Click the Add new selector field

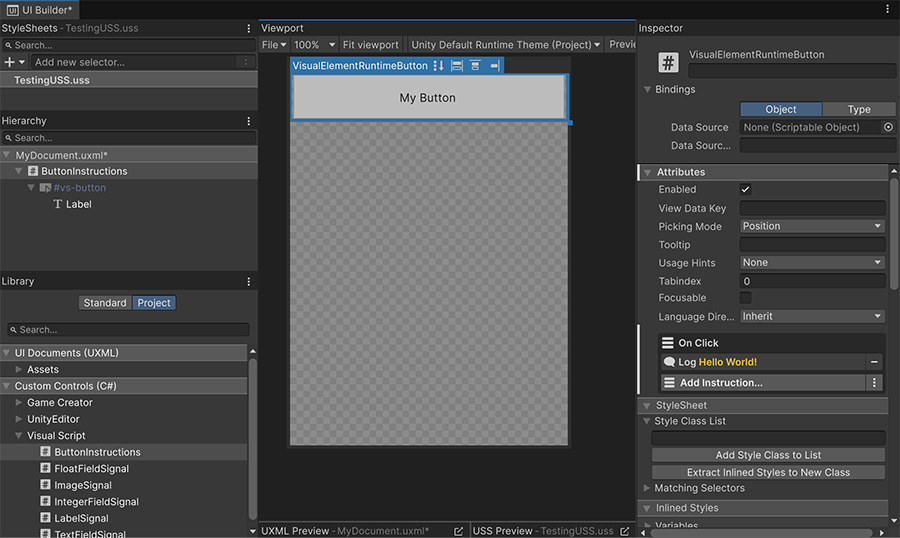click(x=135, y=62)
